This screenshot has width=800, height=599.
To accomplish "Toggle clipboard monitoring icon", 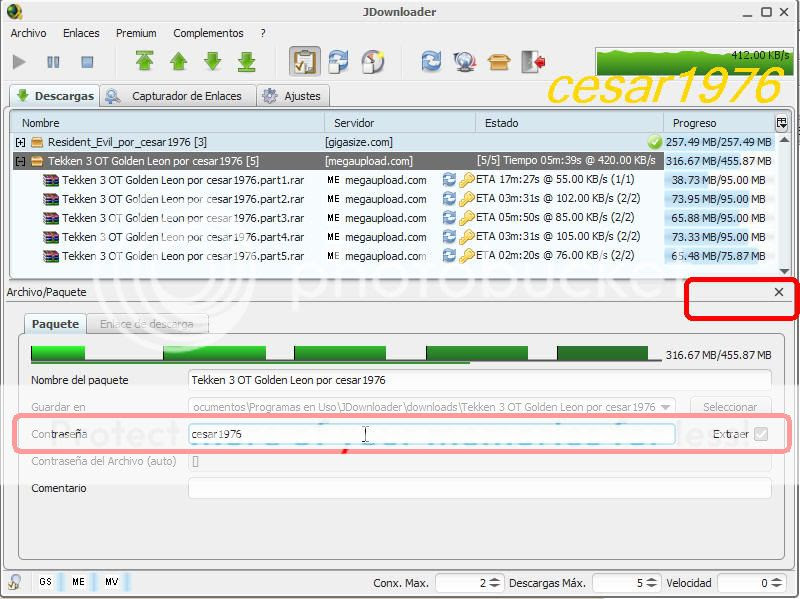I will tap(305, 61).
